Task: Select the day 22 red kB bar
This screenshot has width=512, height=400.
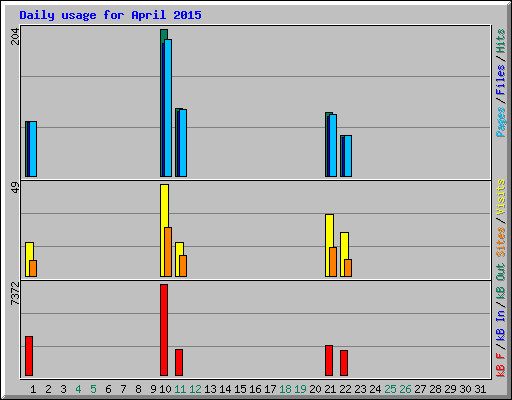Action: click(344, 363)
